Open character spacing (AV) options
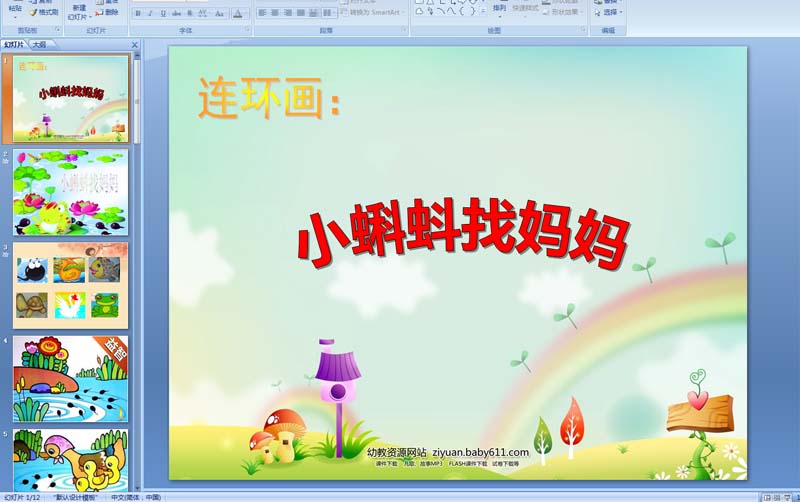The width and height of the screenshot is (800, 502). pyautogui.click(x=203, y=13)
